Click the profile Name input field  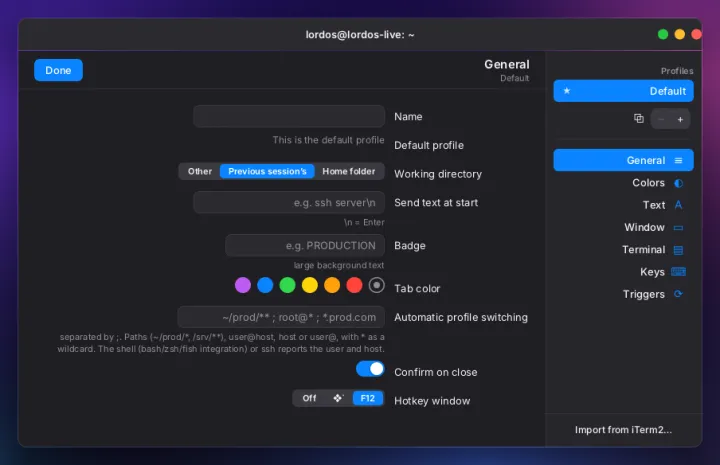(289, 116)
